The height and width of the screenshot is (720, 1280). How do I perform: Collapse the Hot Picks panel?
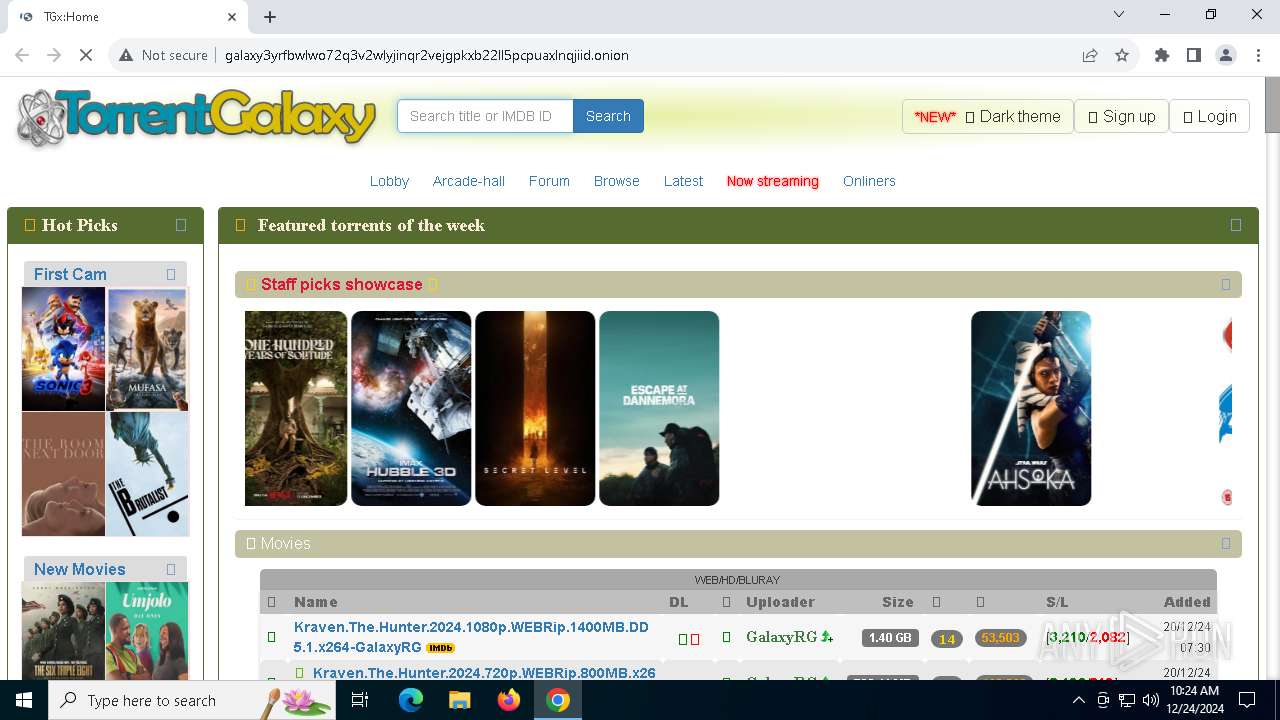click(x=181, y=225)
